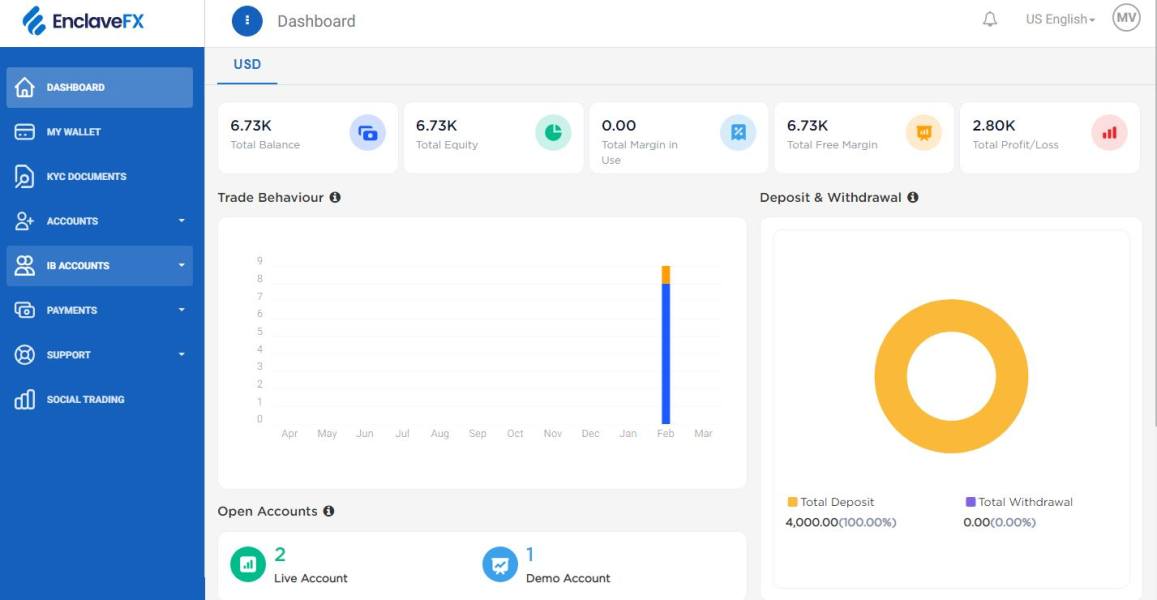
Task: Select the USD tab
Action: pyautogui.click(x=247, y=64)
